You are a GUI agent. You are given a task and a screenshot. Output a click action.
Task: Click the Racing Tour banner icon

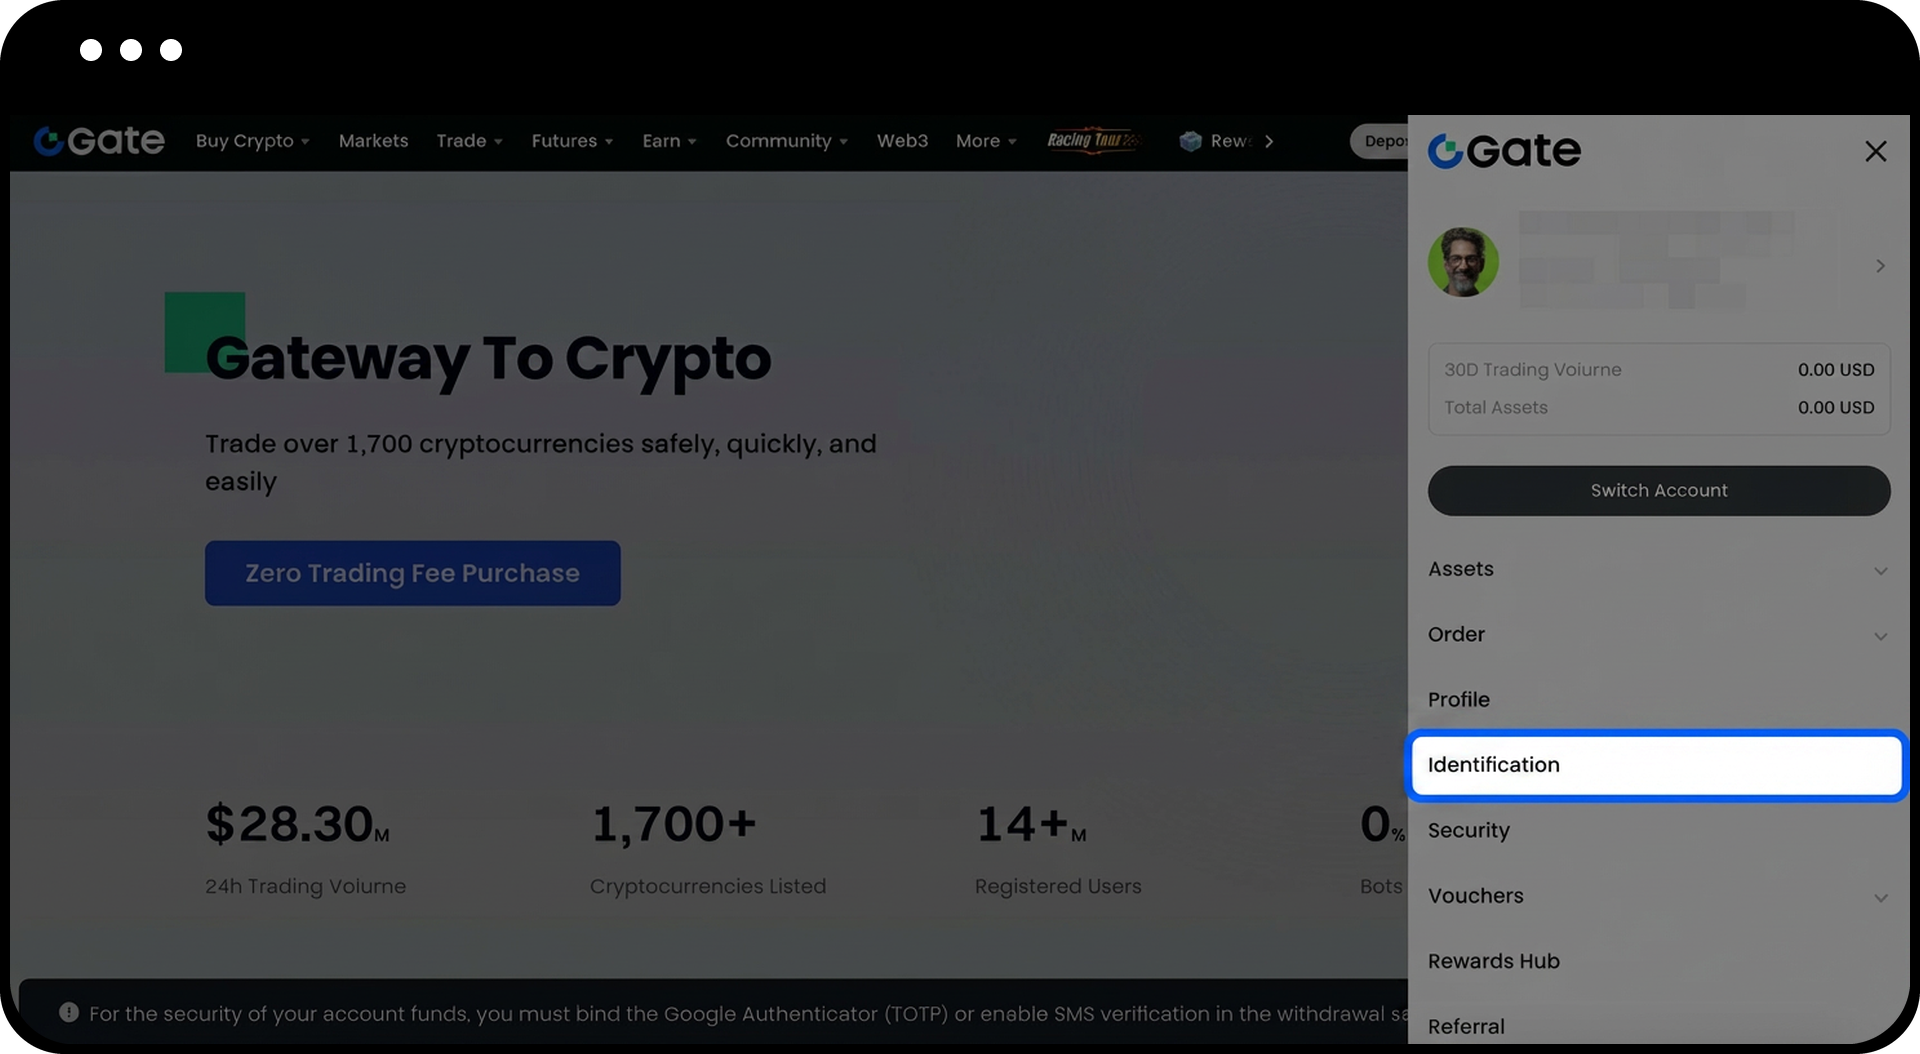pyautogui.click(x=1093, y=141)
